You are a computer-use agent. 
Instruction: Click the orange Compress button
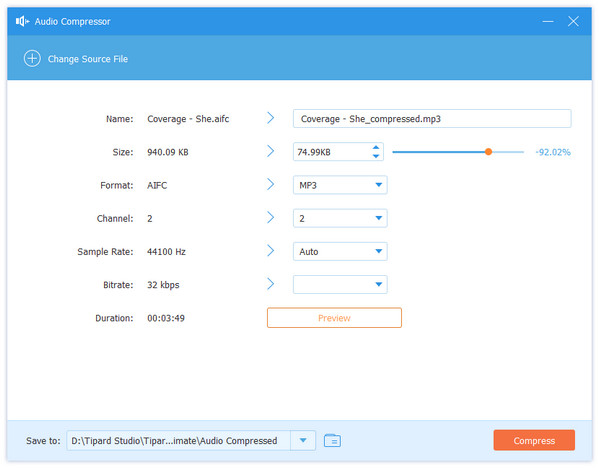(534, 440)
